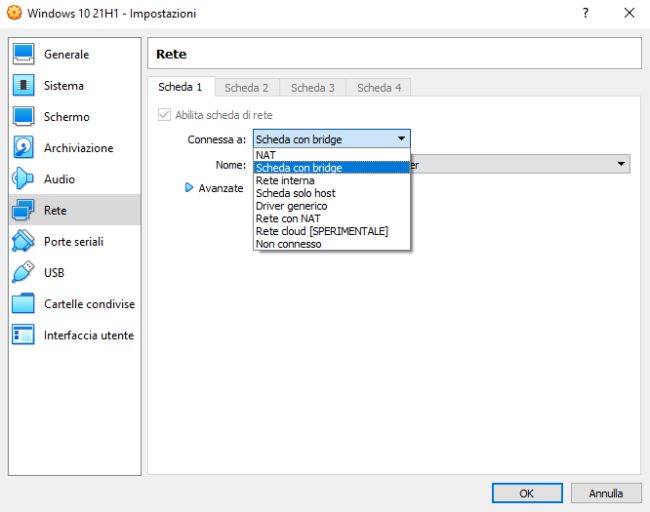Click the Interfaccia utente label
Image resolution: width=650 pixels, height=512 pixels.
tap(89, 335)
